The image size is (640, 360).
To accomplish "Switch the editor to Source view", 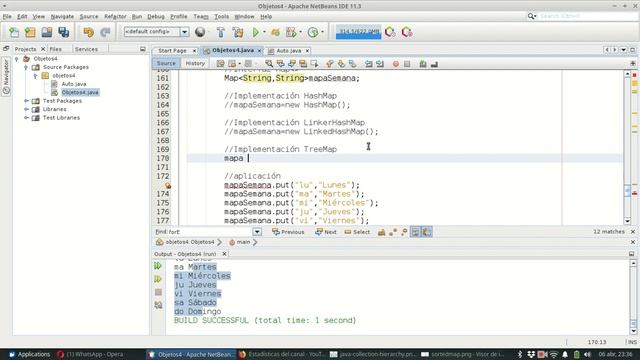I will coord(166,63).
